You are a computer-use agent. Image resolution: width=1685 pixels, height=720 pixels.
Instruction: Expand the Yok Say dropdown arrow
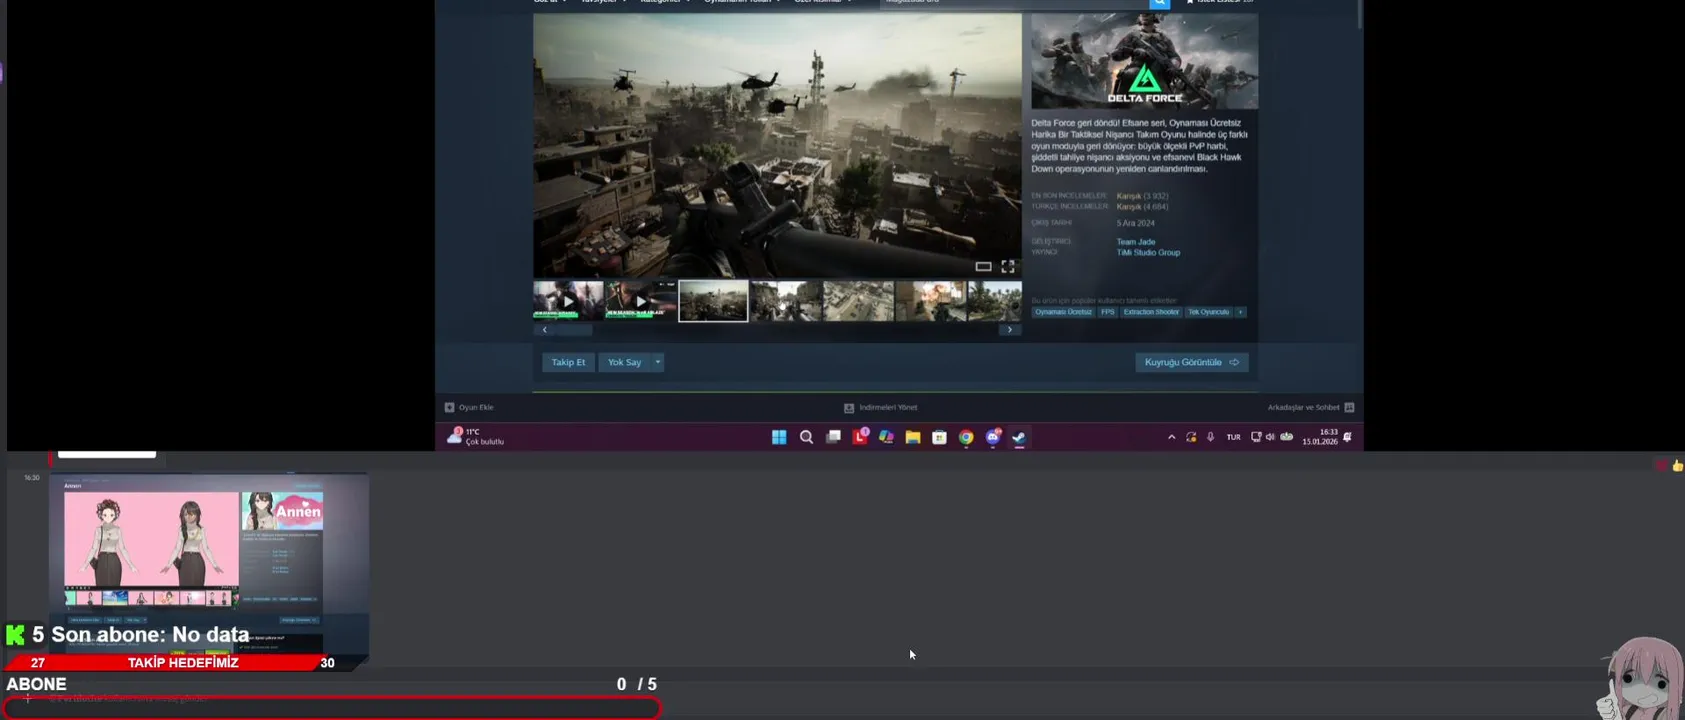(658, 362)
